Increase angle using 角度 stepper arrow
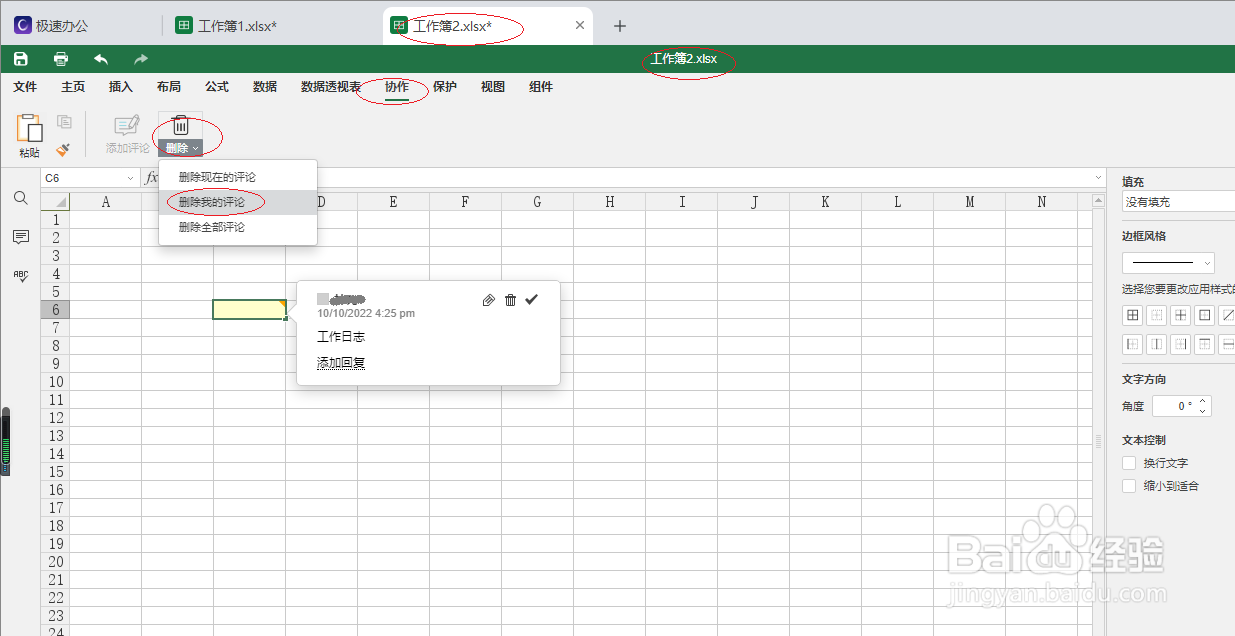Screen dimensions: 1235x636 click(x=1203, y=400)
